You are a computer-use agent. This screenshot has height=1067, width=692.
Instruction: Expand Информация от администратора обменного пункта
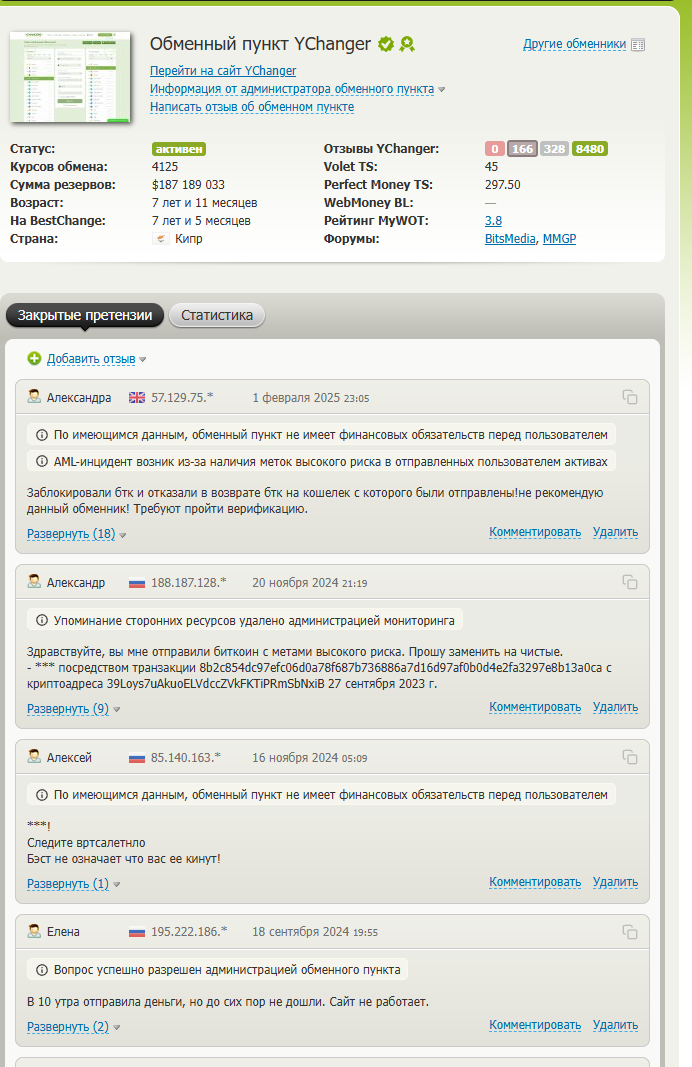(x=292, y=89)
